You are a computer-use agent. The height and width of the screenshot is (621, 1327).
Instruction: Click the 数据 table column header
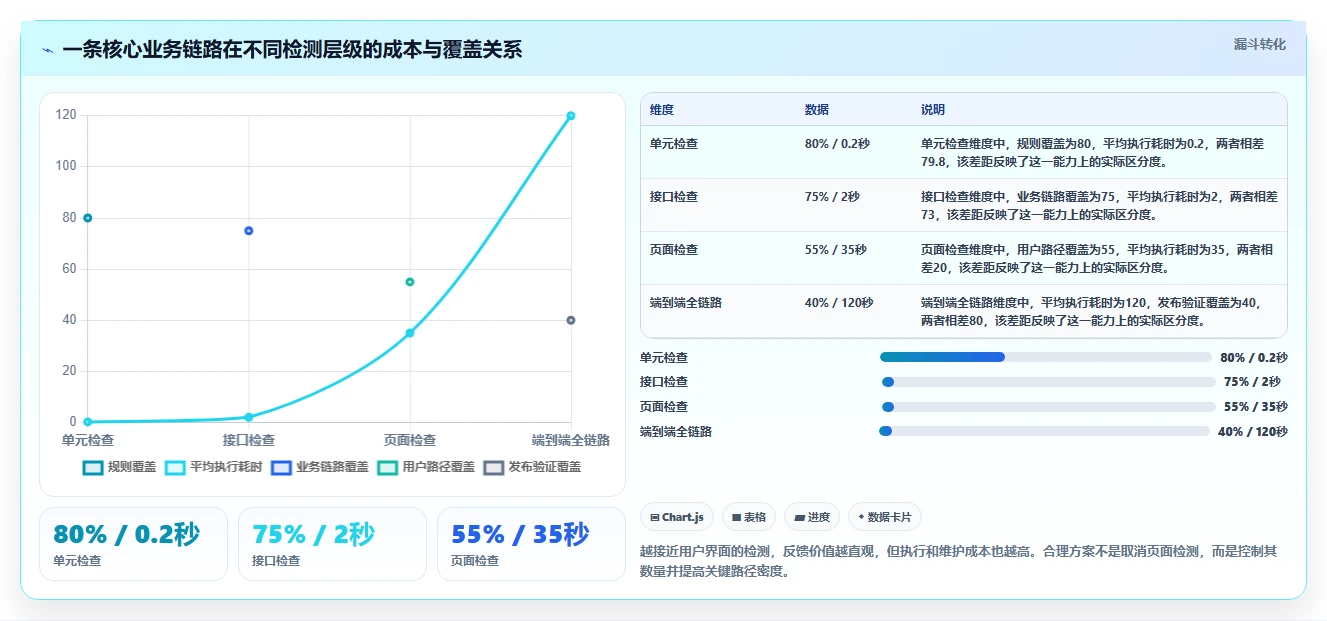[x=817, y=110]
